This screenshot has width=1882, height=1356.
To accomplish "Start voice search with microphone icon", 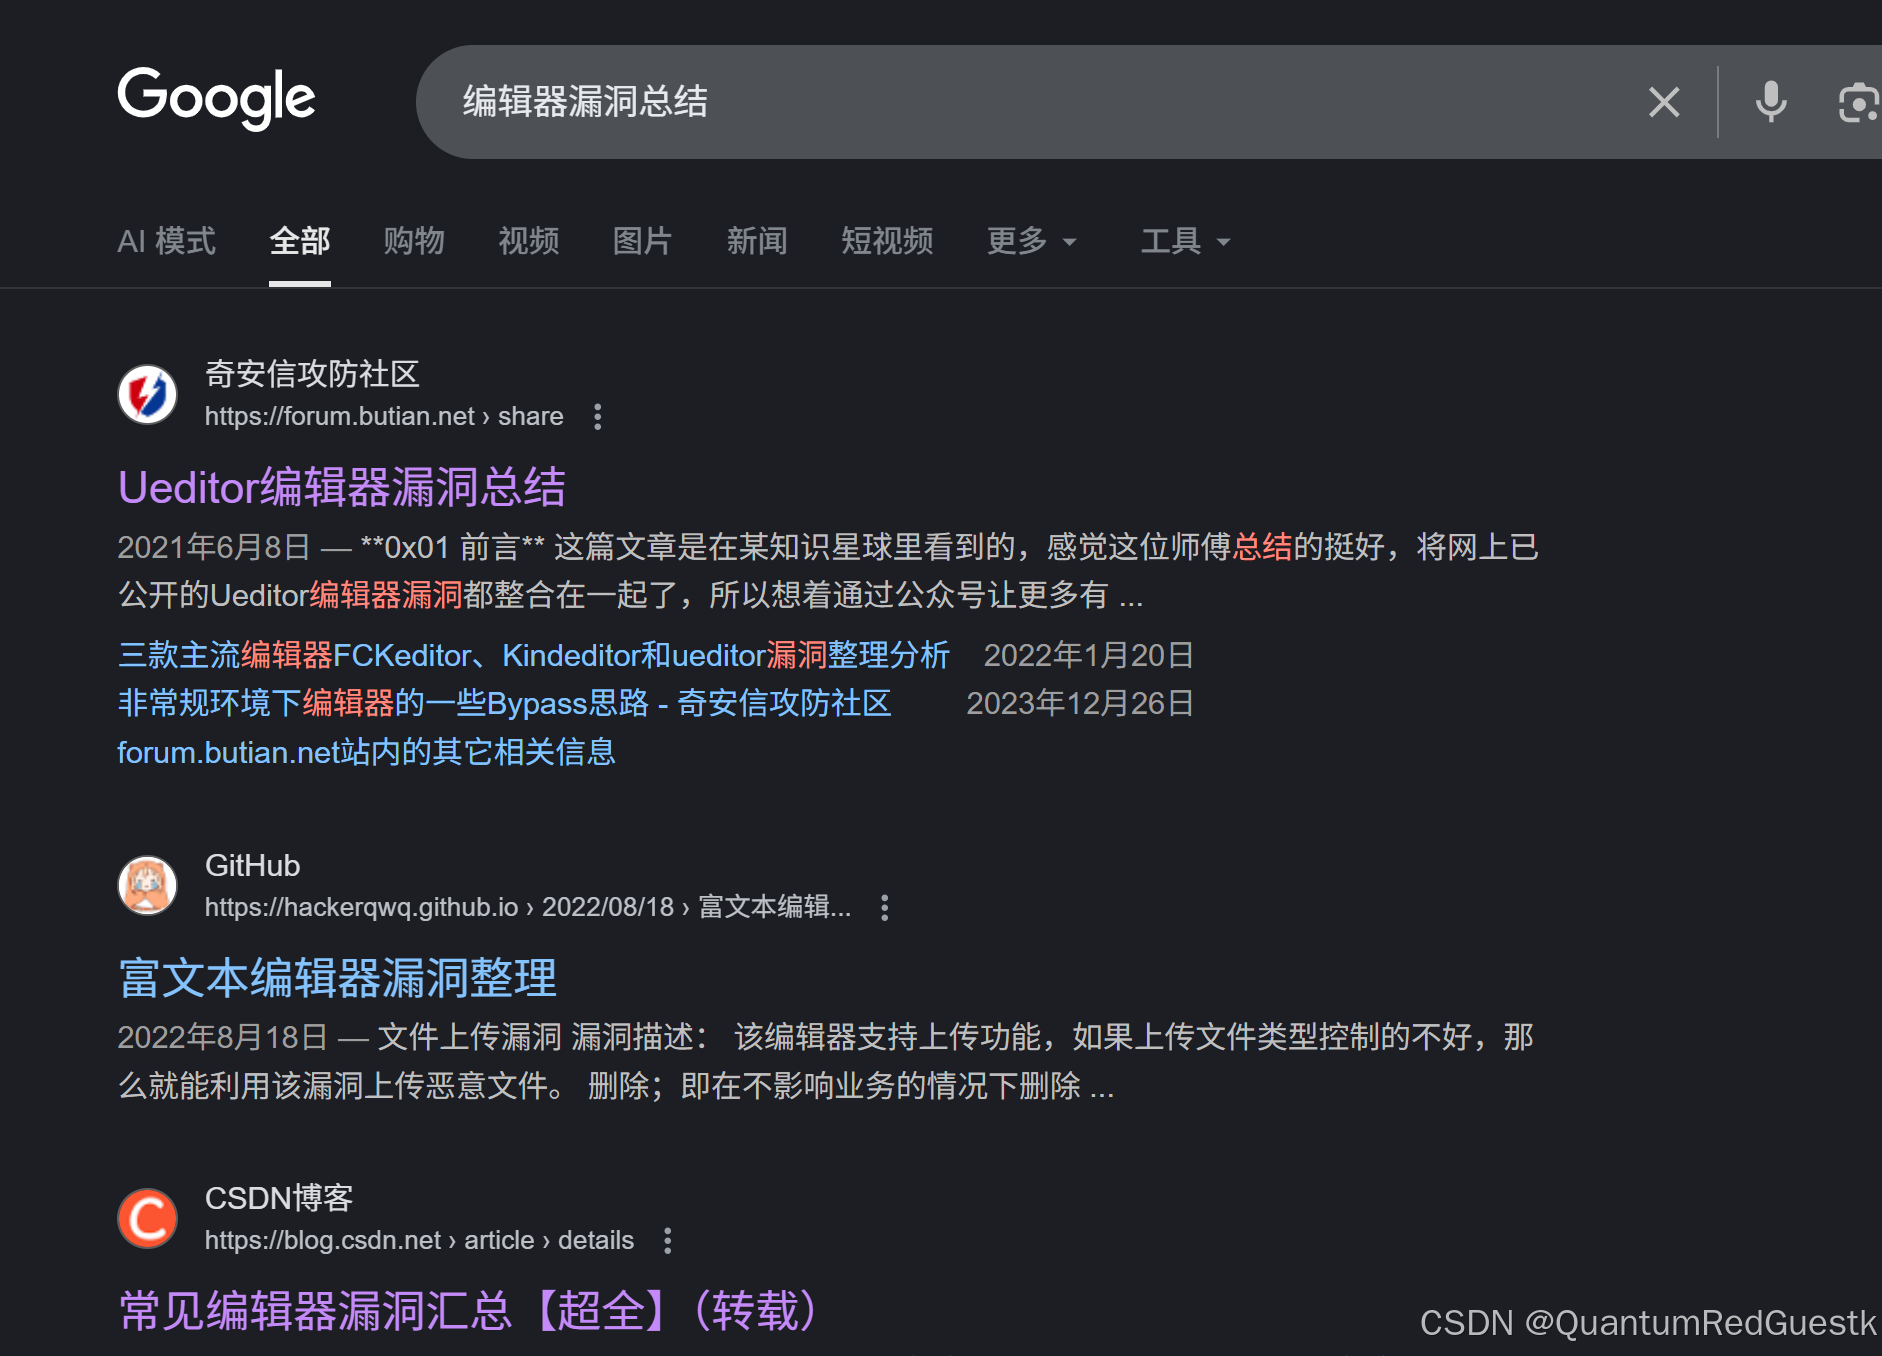I will pyautogui.click(x=1771, y=102).
